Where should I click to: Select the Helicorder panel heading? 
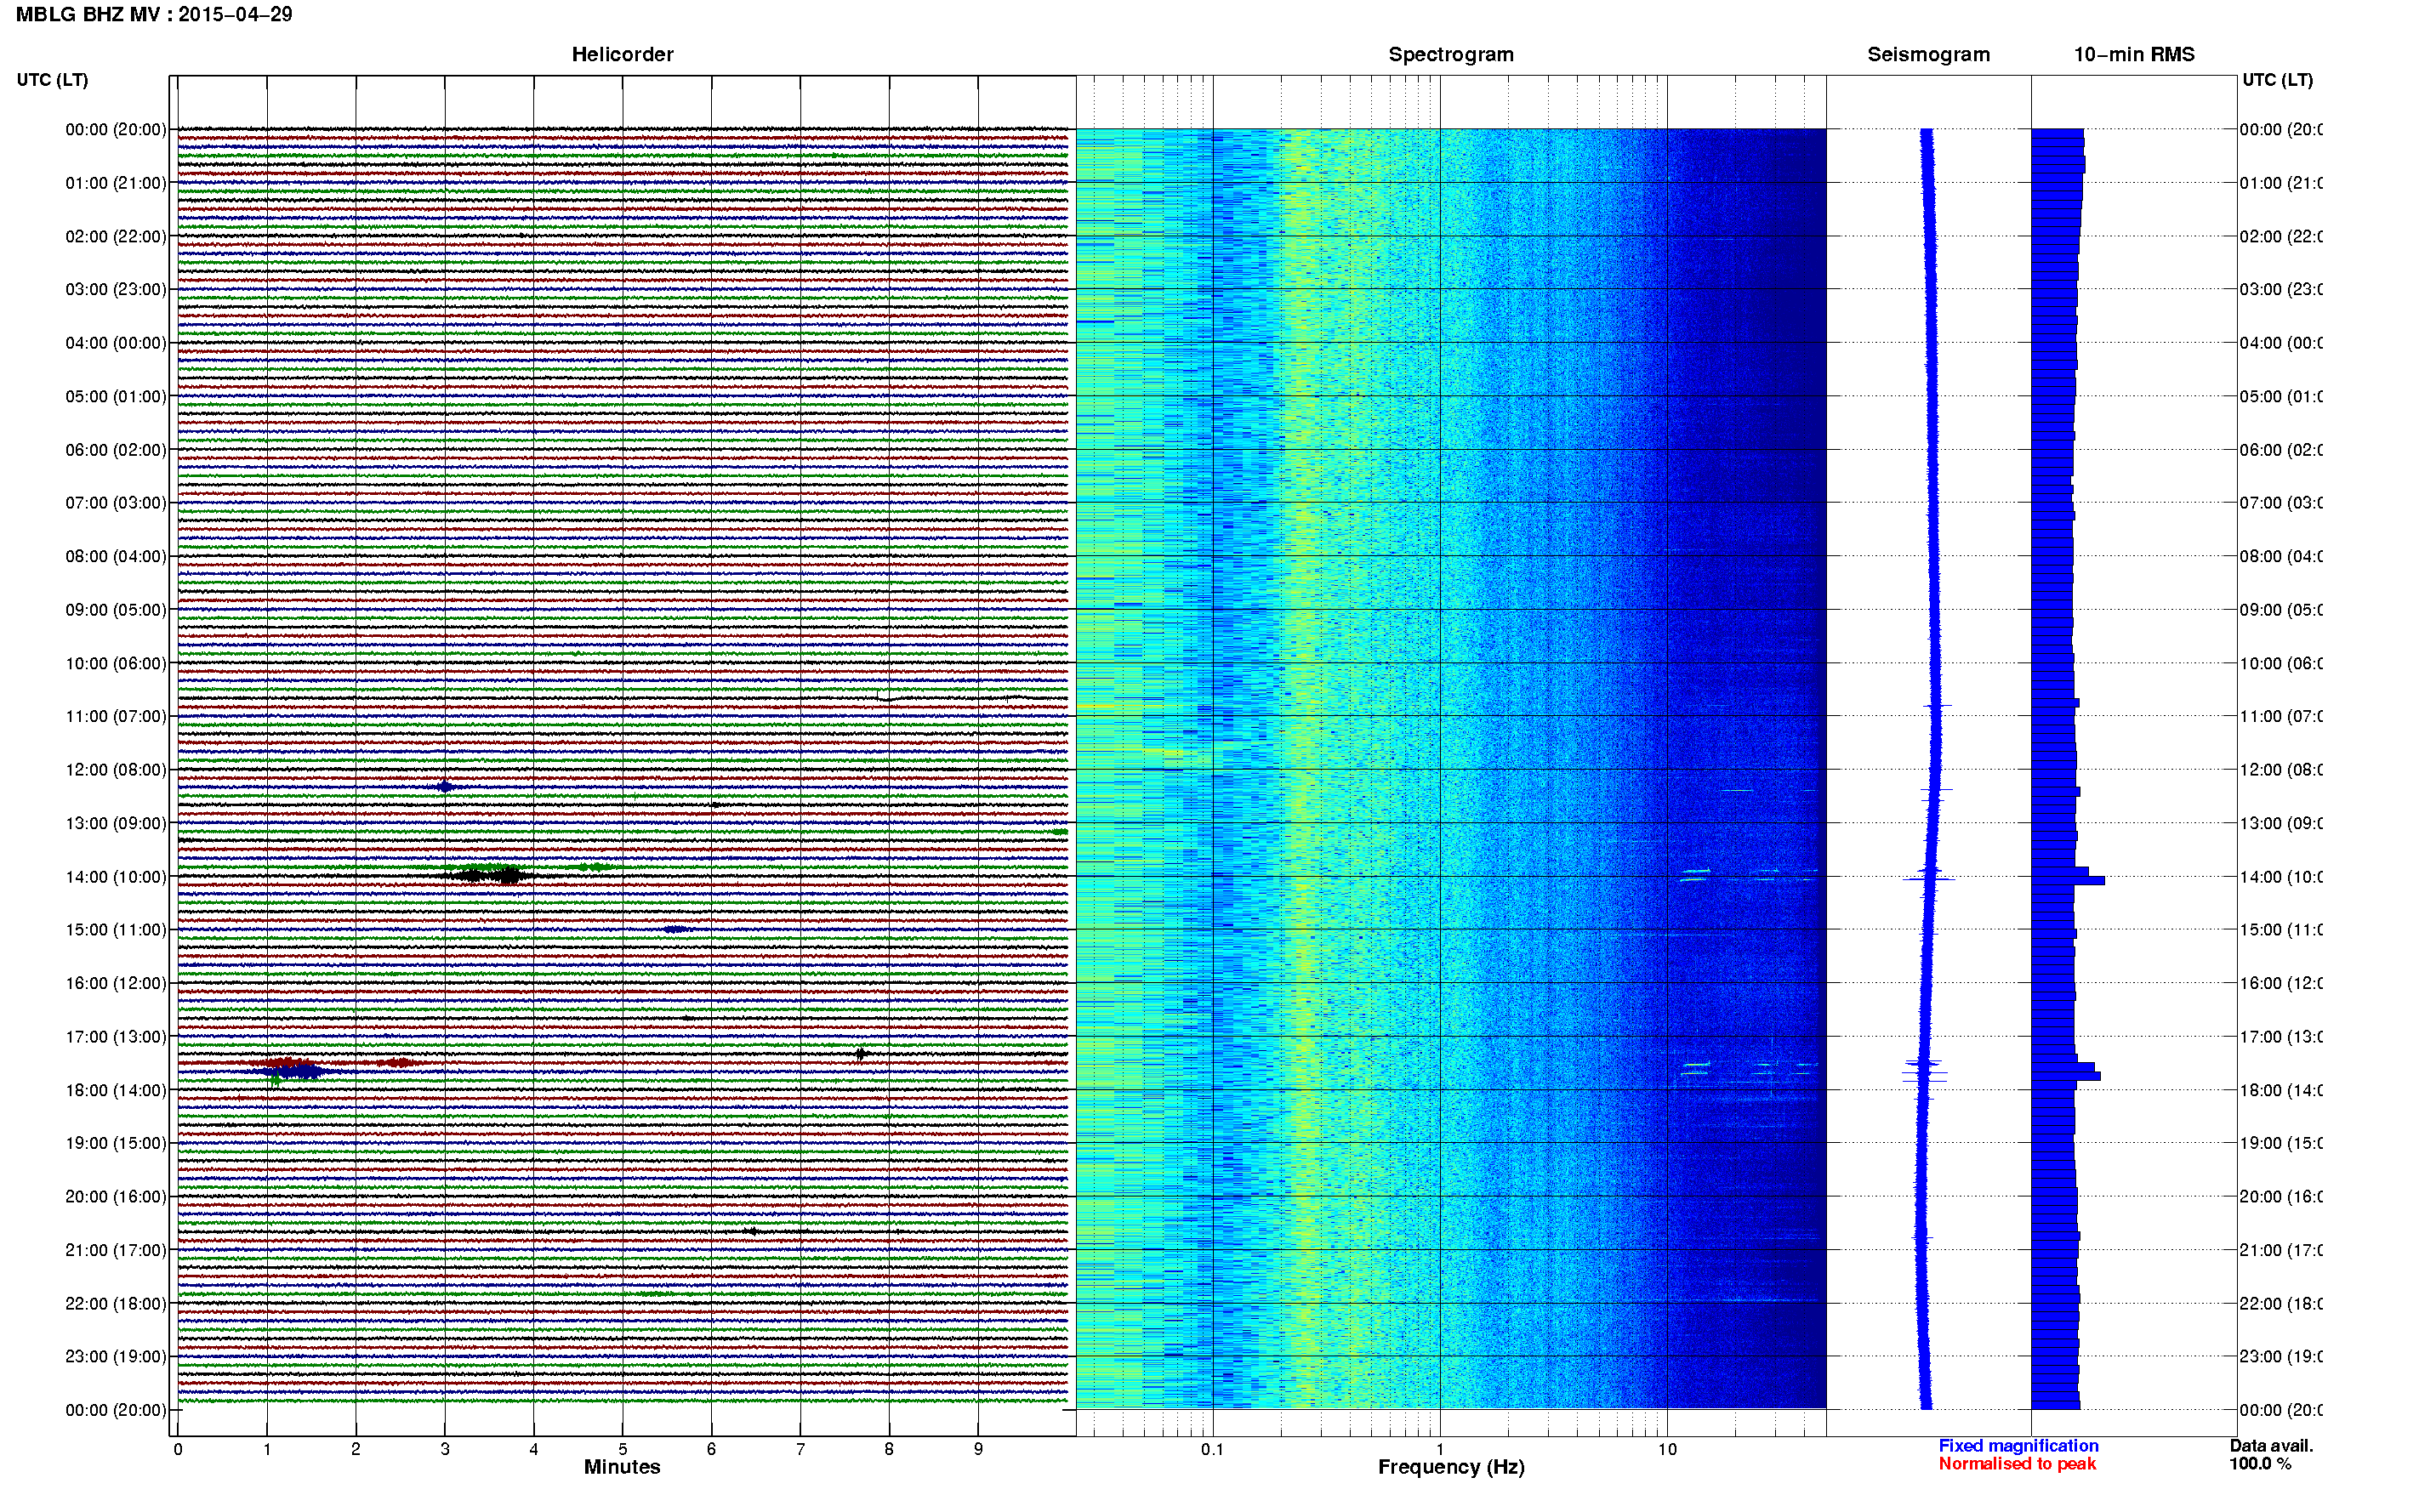coord(622,54)
